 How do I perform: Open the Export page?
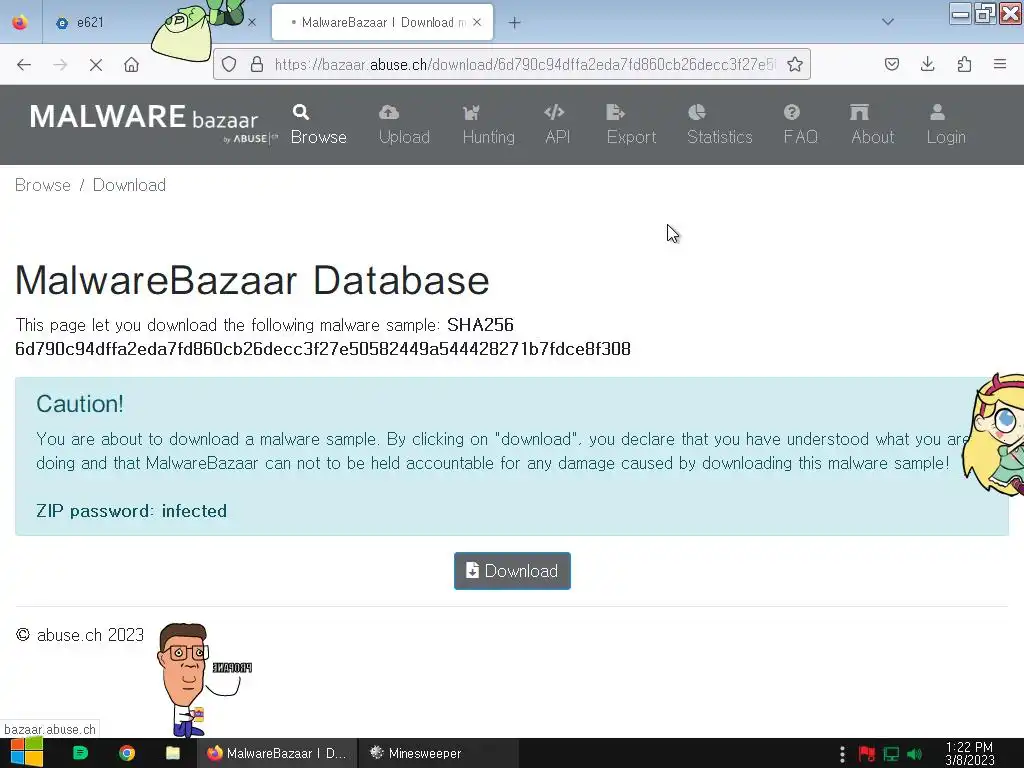631,124
